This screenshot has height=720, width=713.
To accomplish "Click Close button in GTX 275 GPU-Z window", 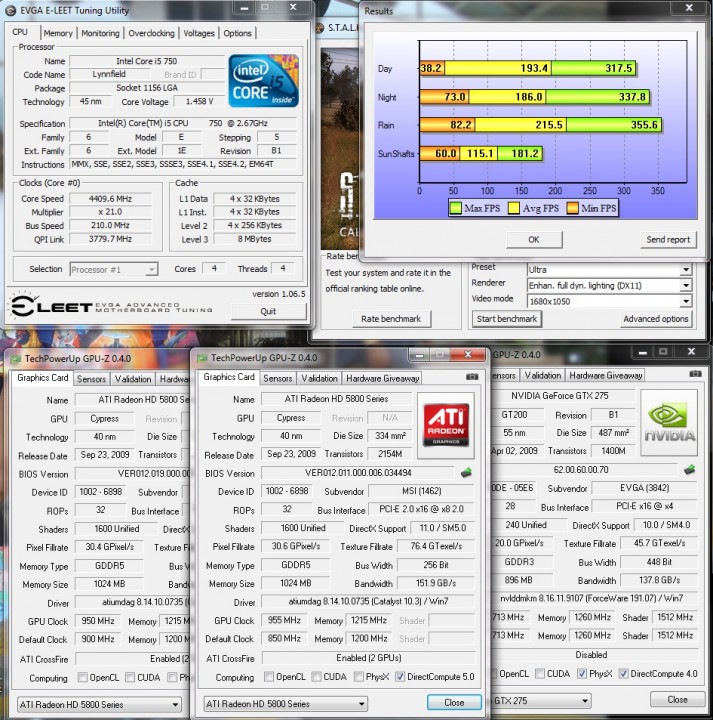I will (x=677, y=699).
